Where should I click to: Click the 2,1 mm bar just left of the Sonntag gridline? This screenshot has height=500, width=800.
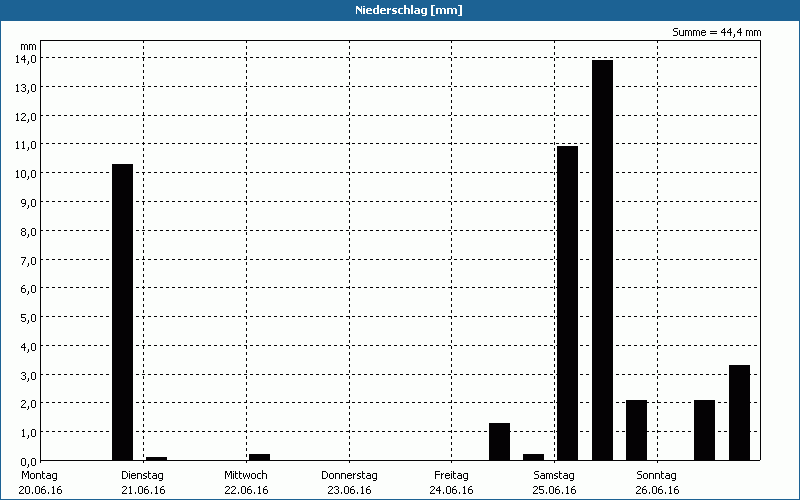click(x=637, y=430)
